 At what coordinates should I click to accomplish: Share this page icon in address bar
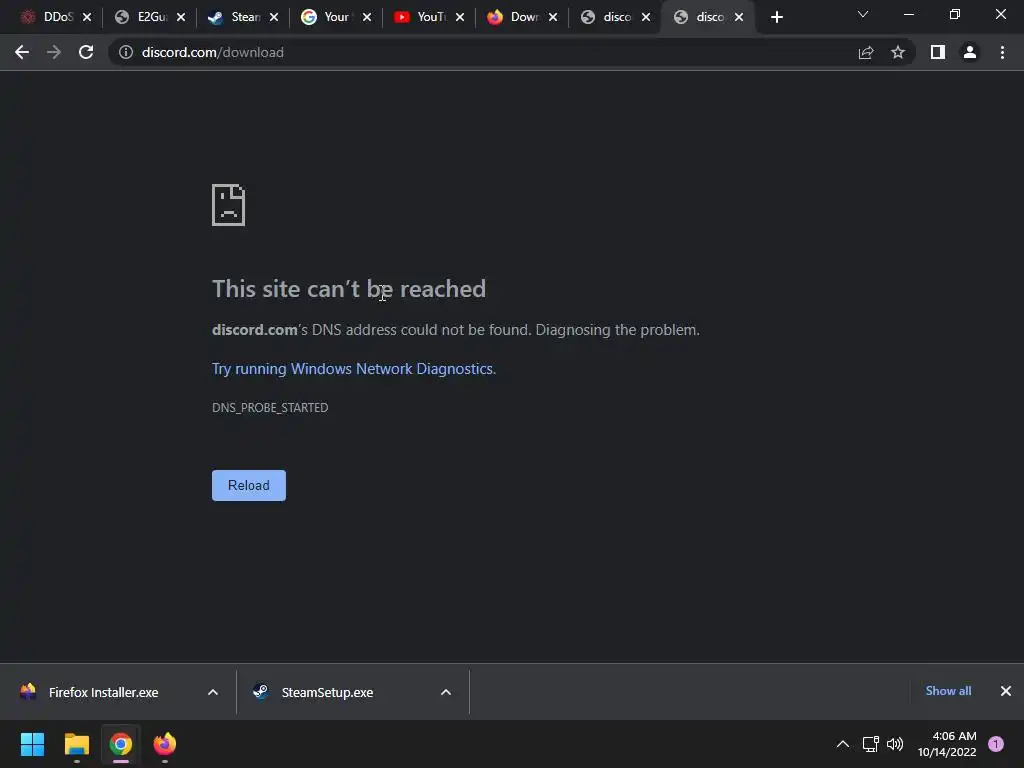coord(866,52)
